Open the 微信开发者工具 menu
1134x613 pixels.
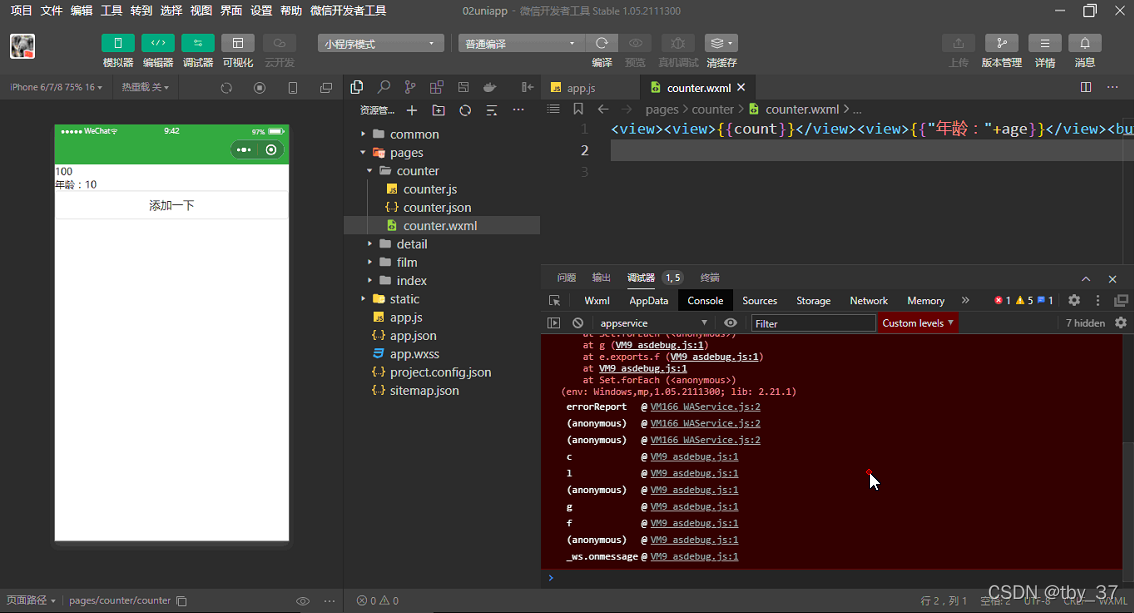coord(348,10)
